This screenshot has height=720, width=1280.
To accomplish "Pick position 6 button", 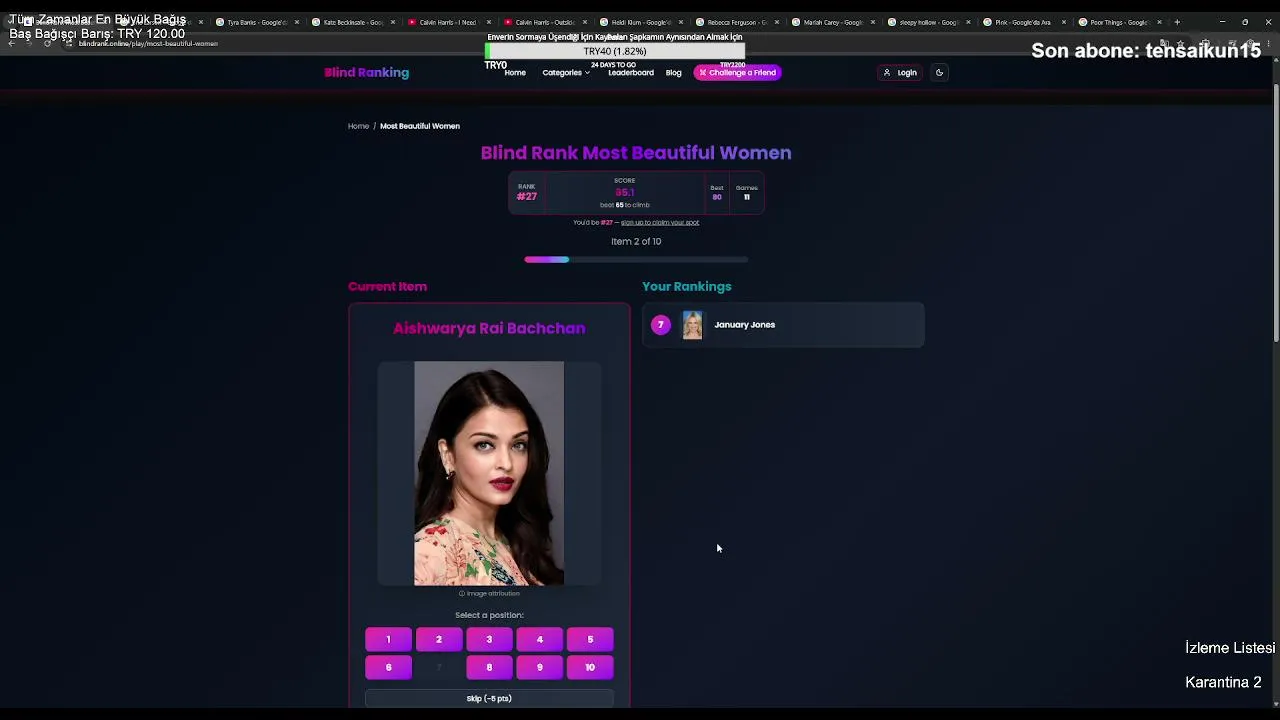I will (x=388, y=667).
